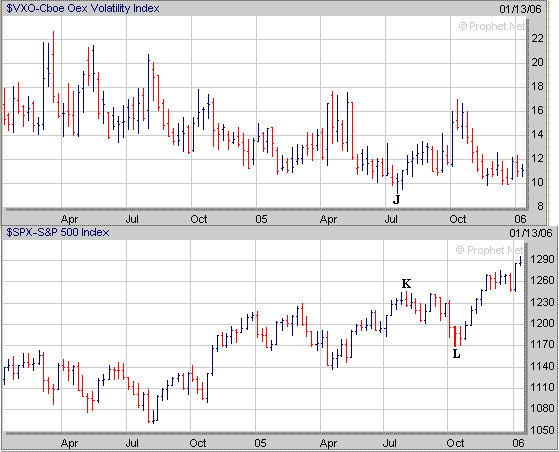
Task: Click the 8 value on the VXO axis
Action: coord(540,206)
